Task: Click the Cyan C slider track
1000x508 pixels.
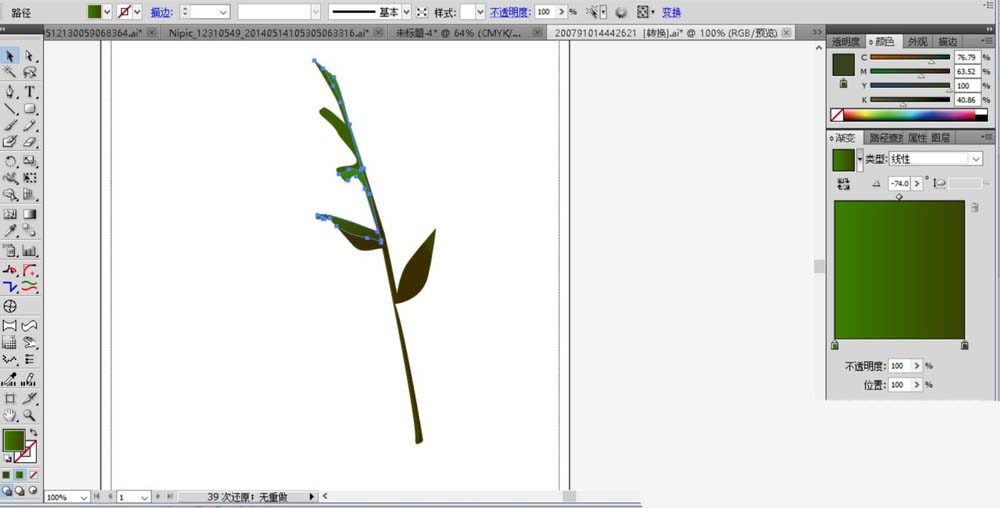Action: (910, 57)
